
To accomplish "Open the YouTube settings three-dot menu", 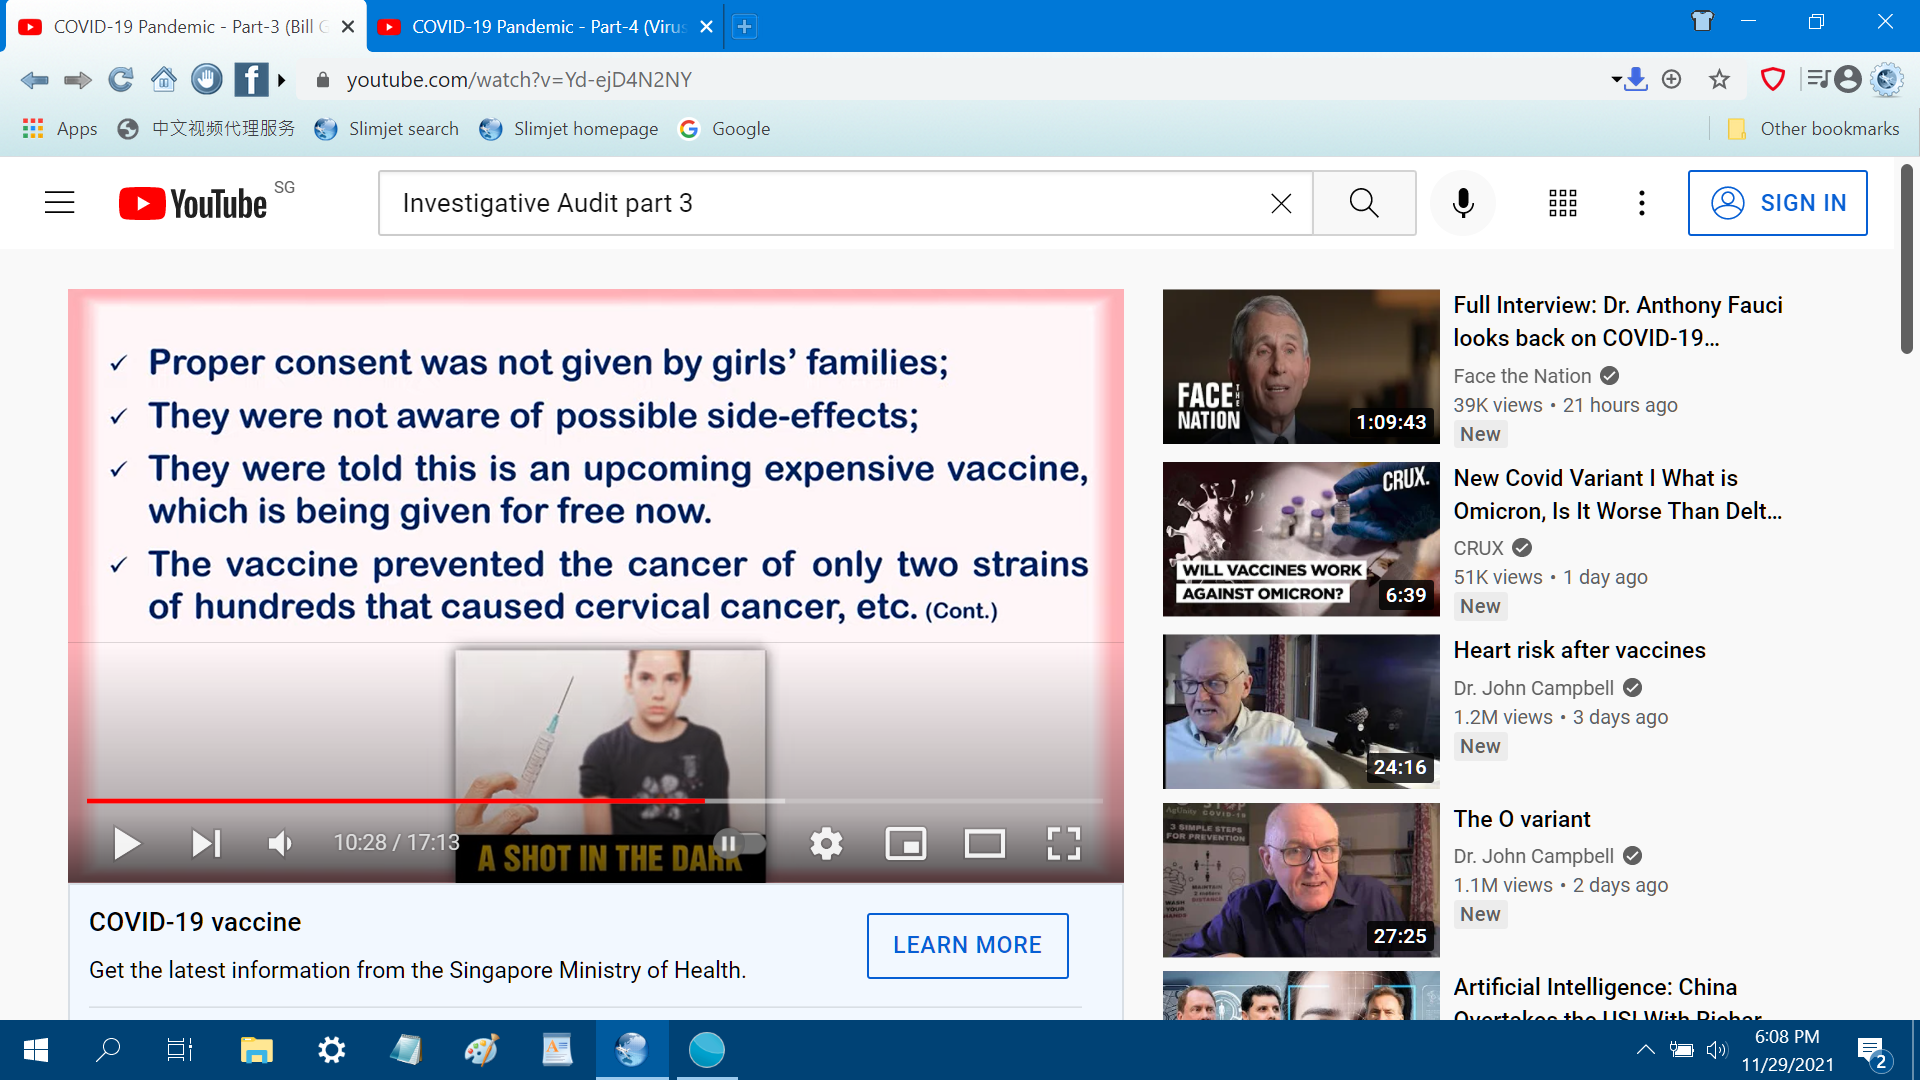I will click(x=1642, y=203).
